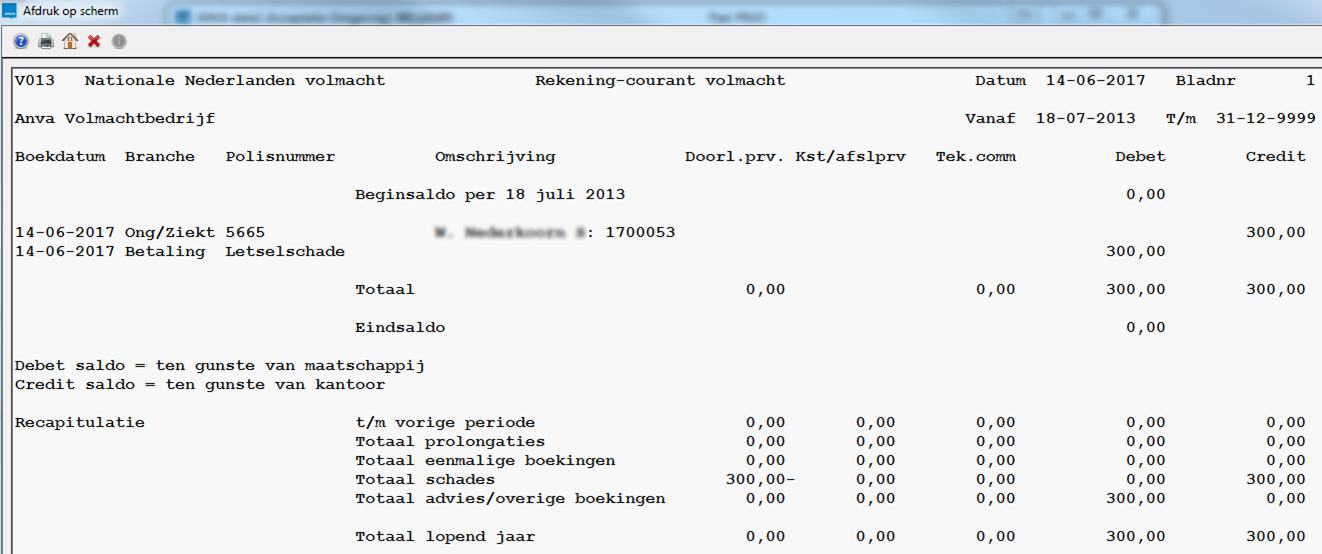
Task: Click the 'Totaal prolongaties' row label
Action: tap(450, 441)
